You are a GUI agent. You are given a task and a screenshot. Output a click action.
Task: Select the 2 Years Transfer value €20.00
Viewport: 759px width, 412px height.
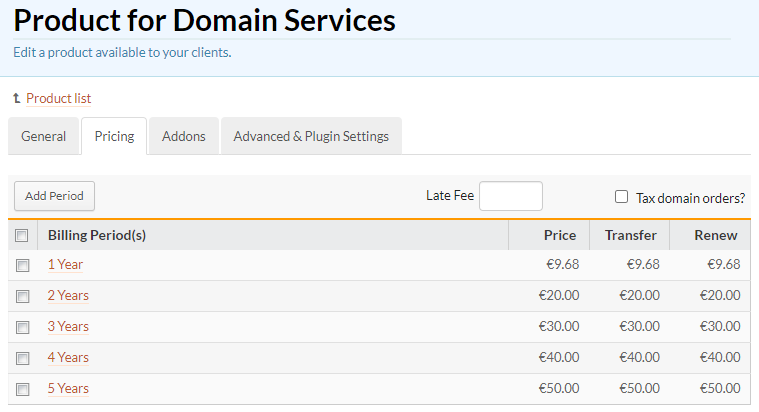(639, 295)
